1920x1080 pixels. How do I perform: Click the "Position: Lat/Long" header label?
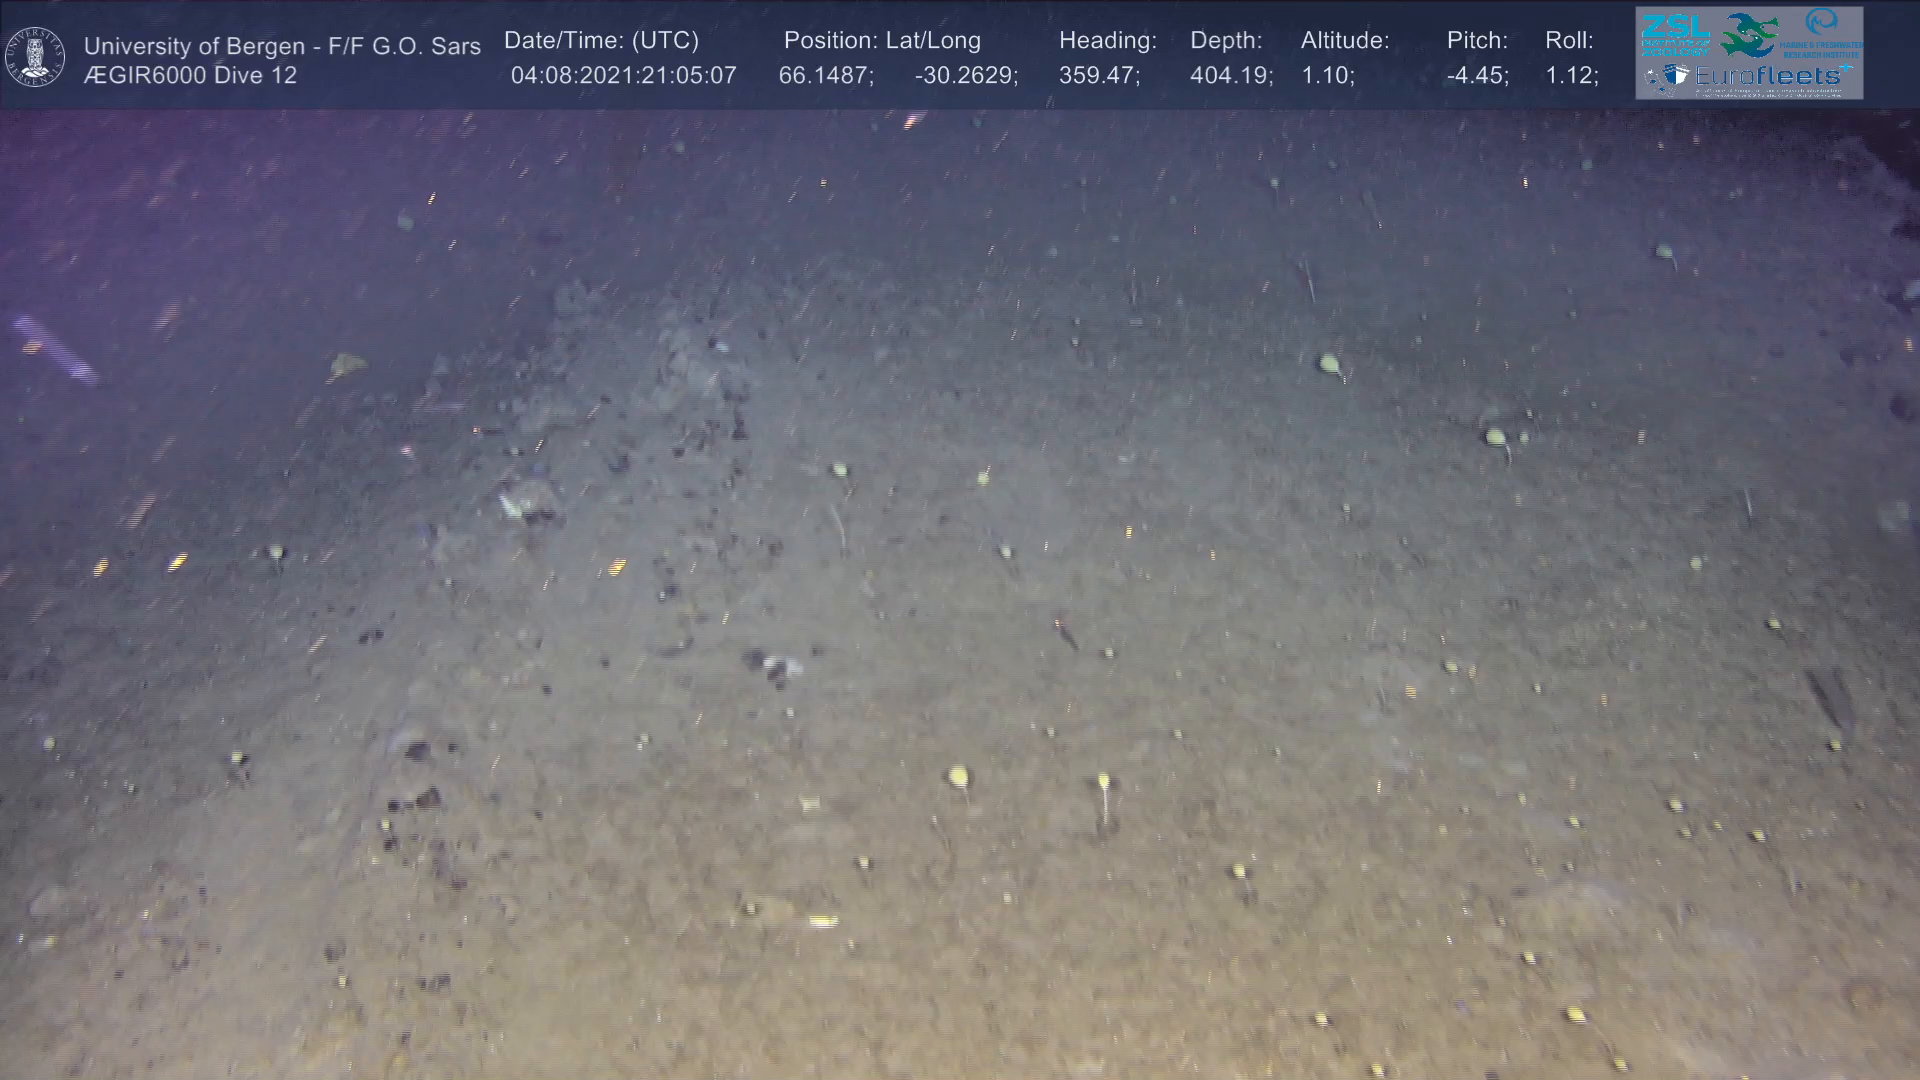[882, 41]
